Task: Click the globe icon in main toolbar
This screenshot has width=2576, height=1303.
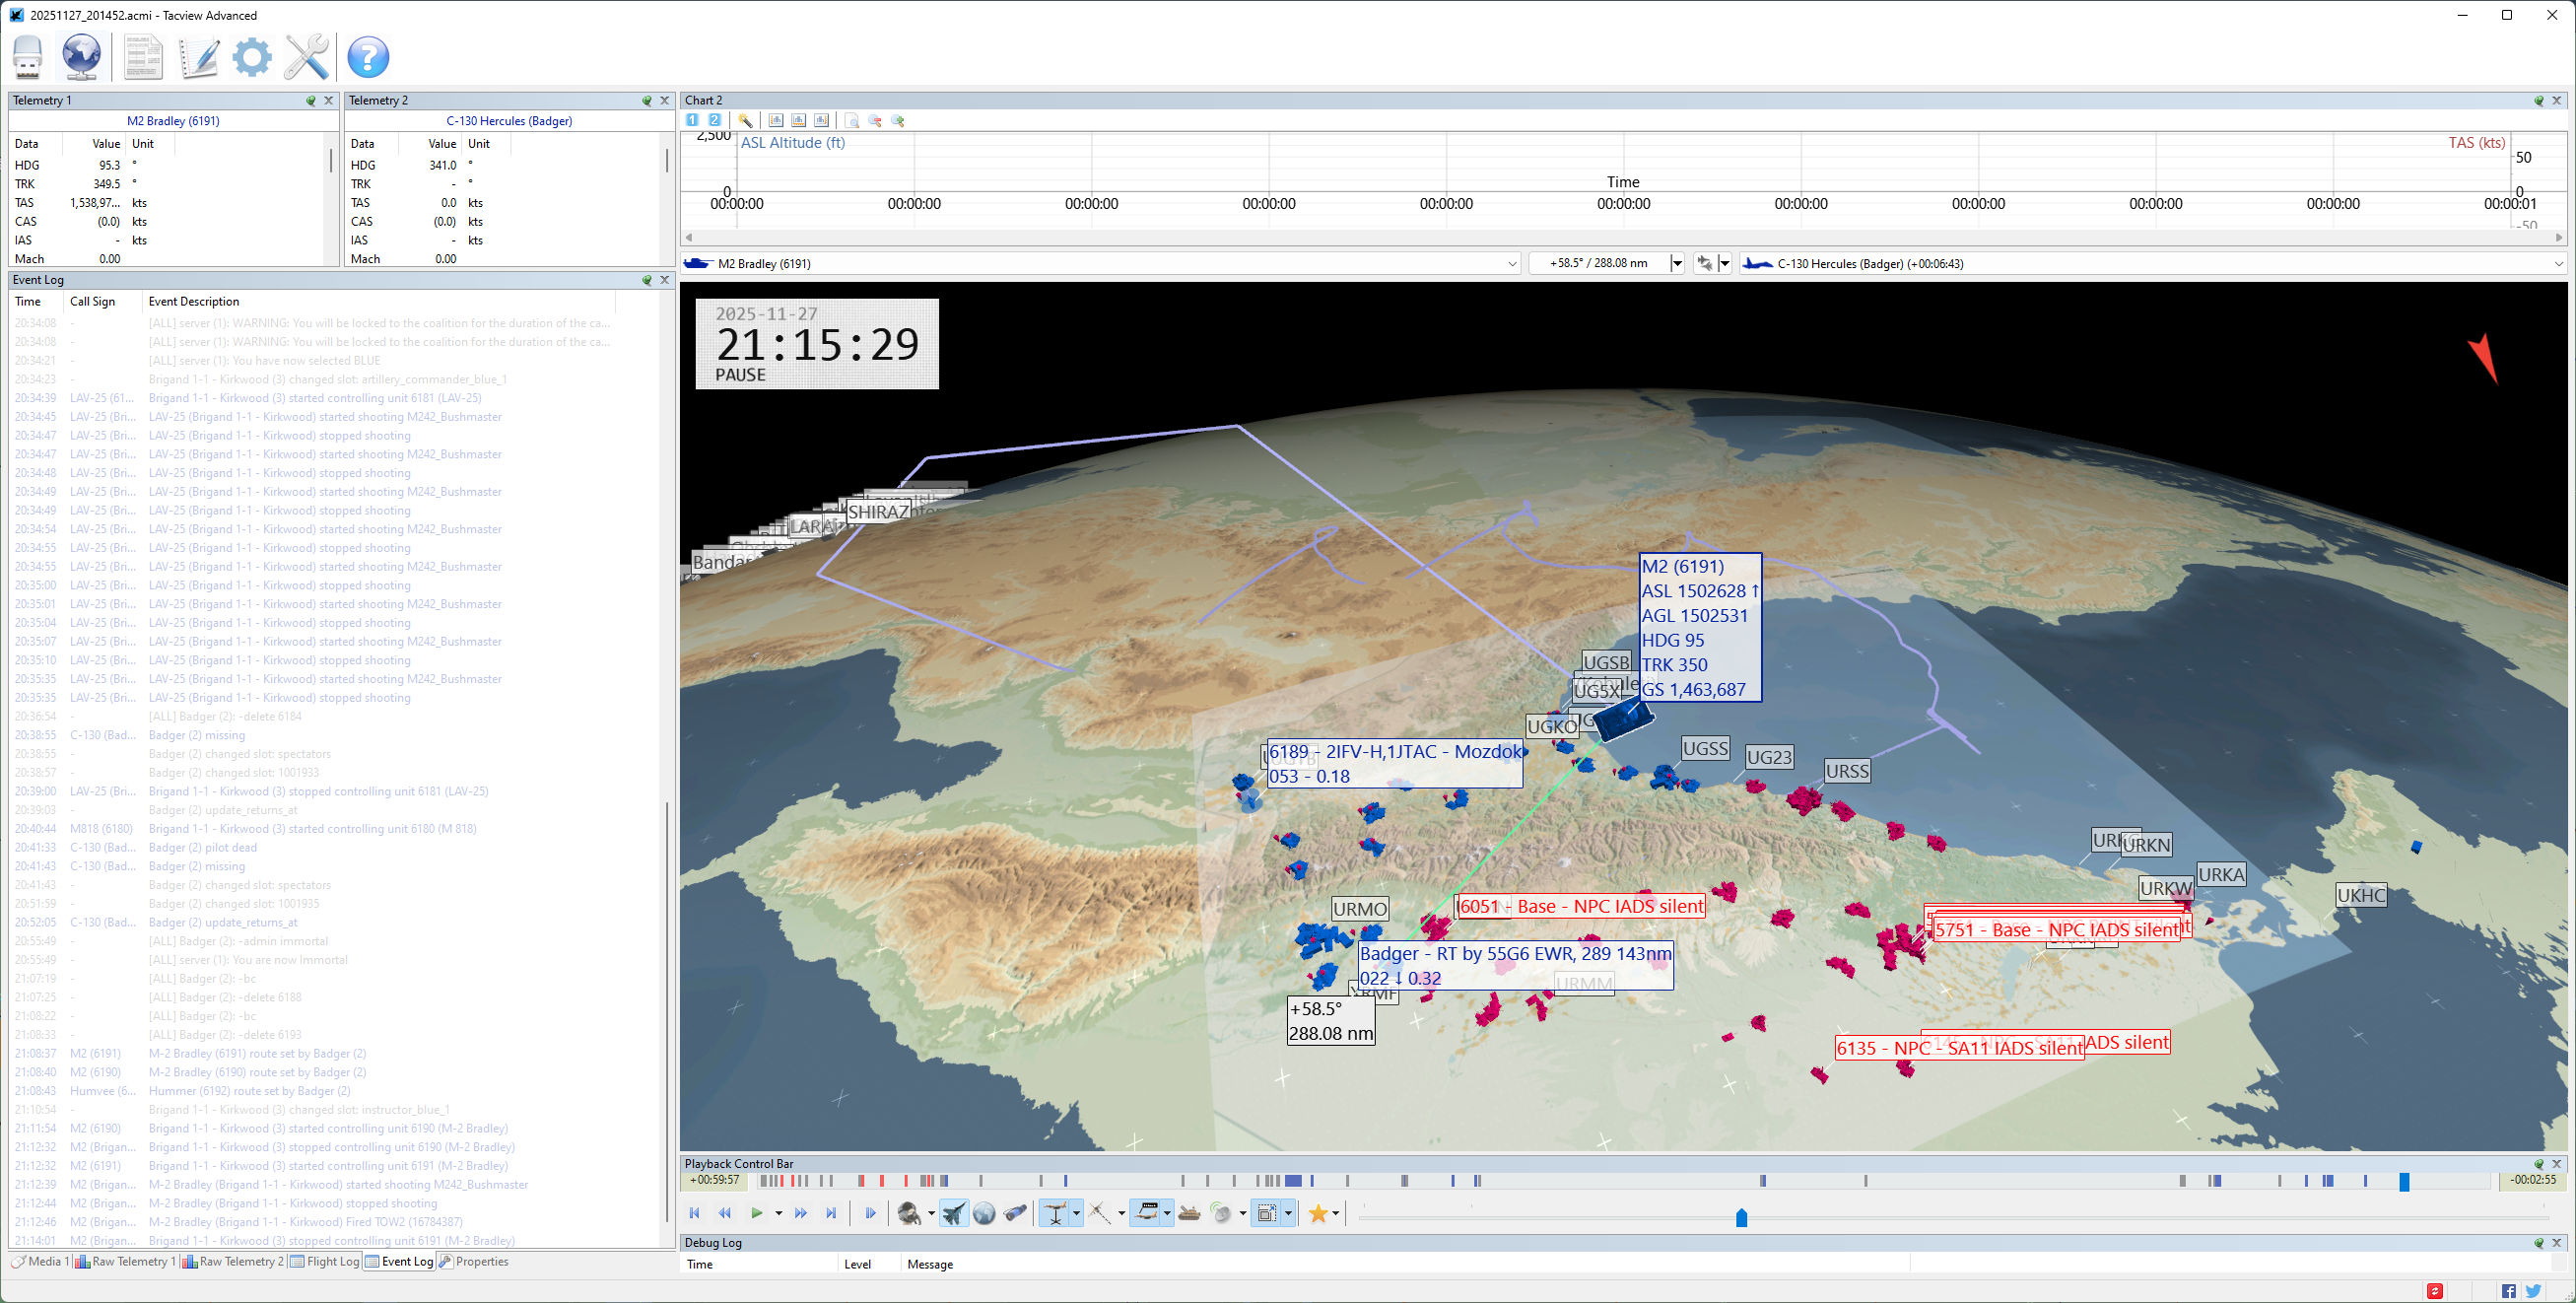Action: (x=81, y=56)
